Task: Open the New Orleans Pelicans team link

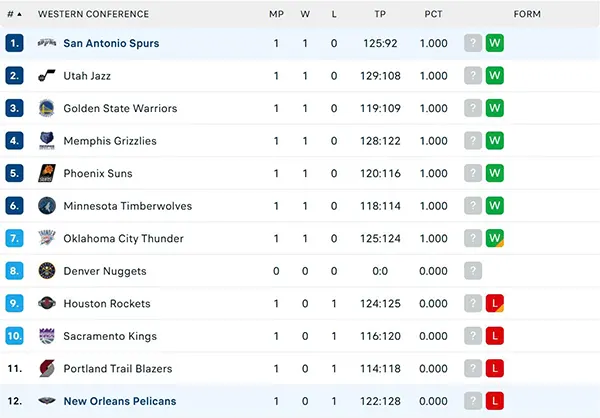Action: [119, 401]
